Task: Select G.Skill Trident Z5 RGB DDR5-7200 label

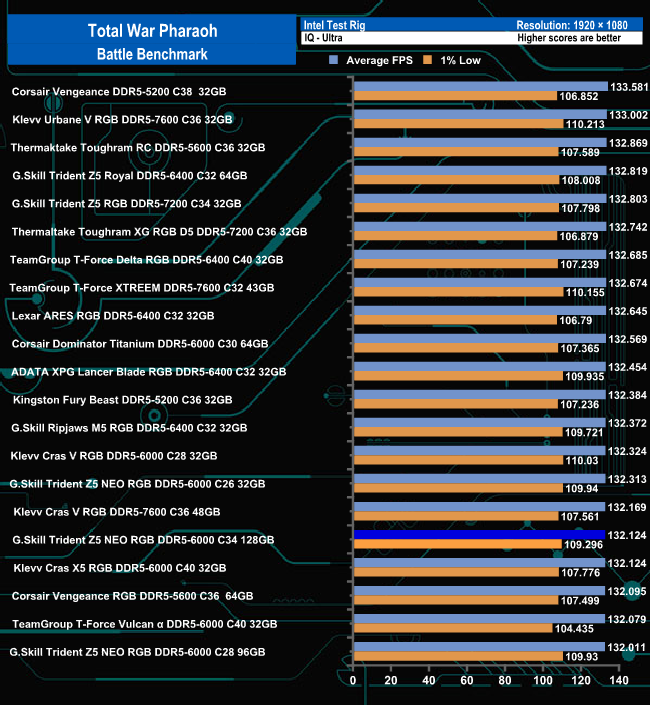Action: (x=126, y=204)
